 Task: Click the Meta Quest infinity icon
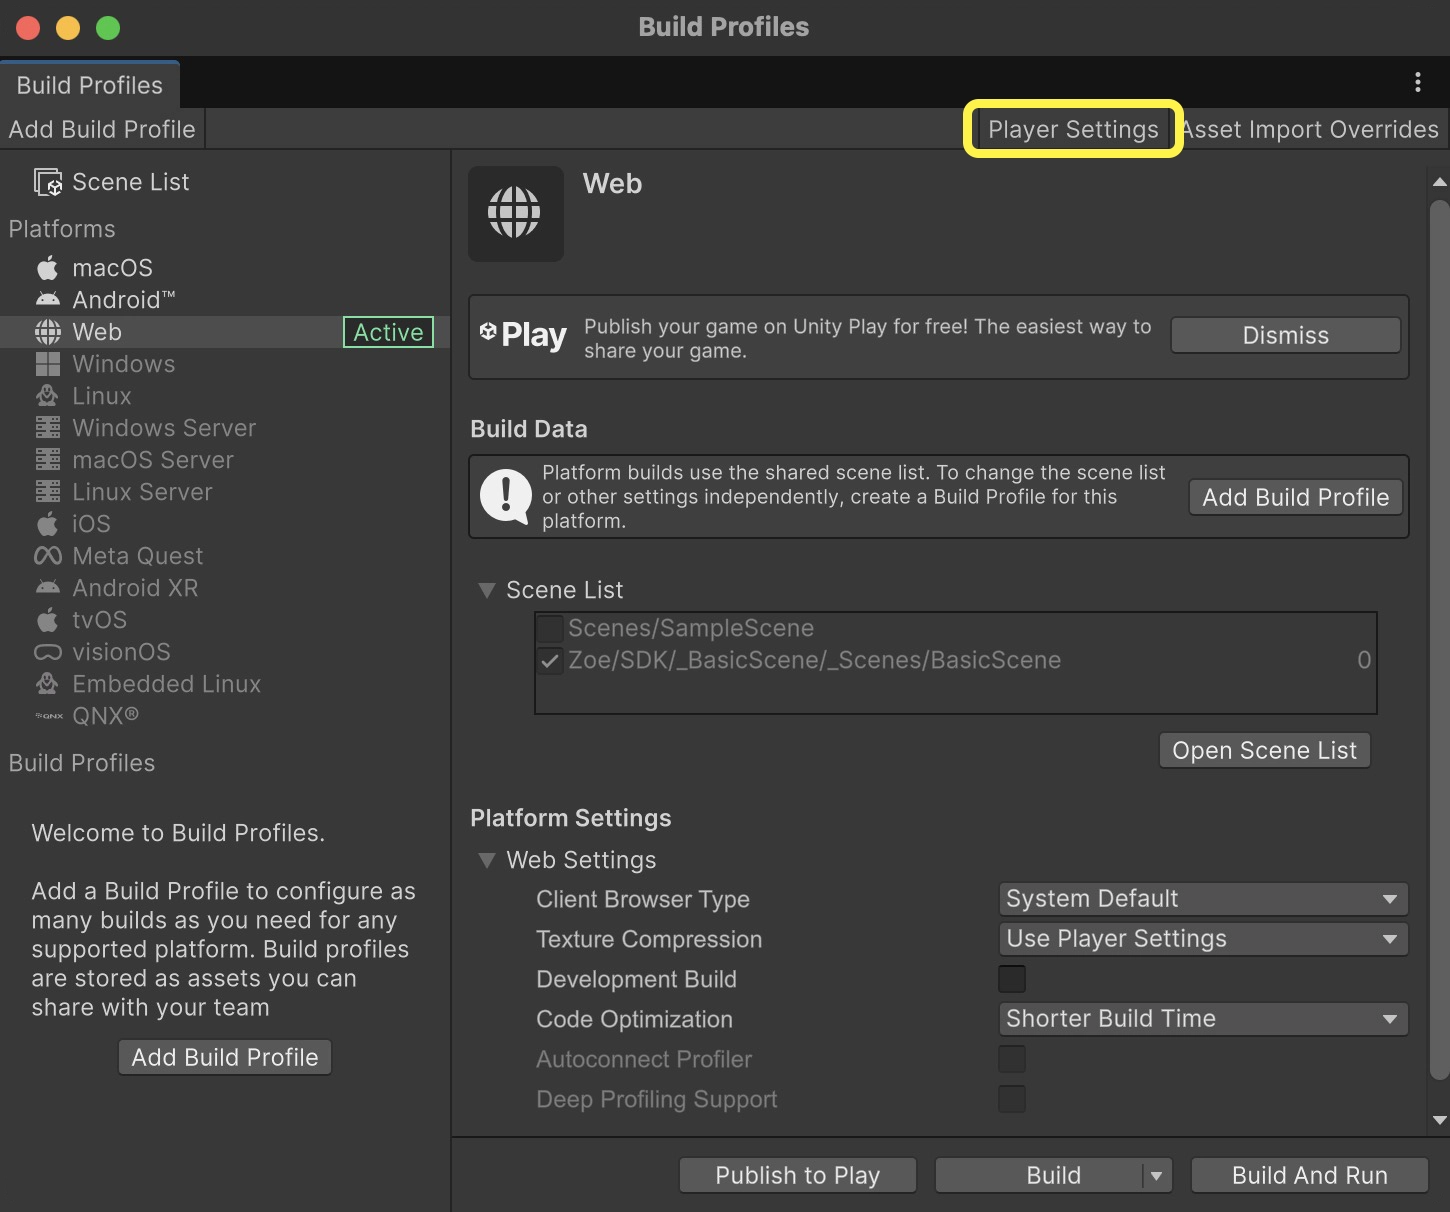pos(47,556)
